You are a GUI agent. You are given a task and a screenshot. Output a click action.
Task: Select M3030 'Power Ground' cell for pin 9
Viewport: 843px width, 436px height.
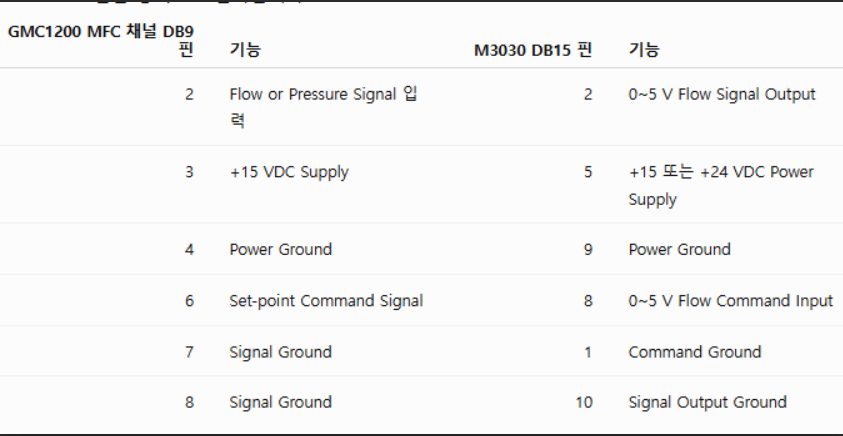[680, 249]
